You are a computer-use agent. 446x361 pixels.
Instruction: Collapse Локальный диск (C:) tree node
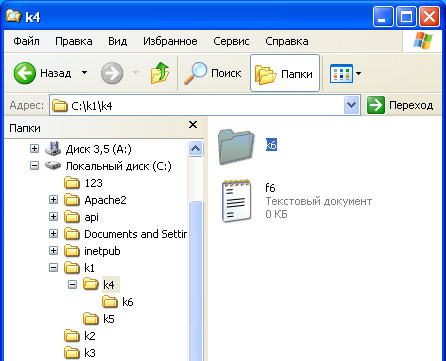coord(34,165)
